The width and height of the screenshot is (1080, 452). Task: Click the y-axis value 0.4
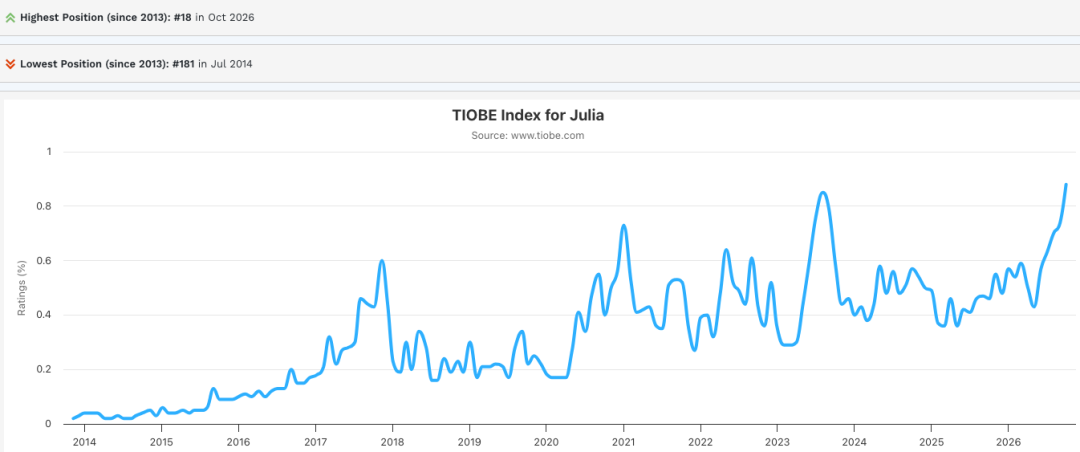(x=45, y=315)
